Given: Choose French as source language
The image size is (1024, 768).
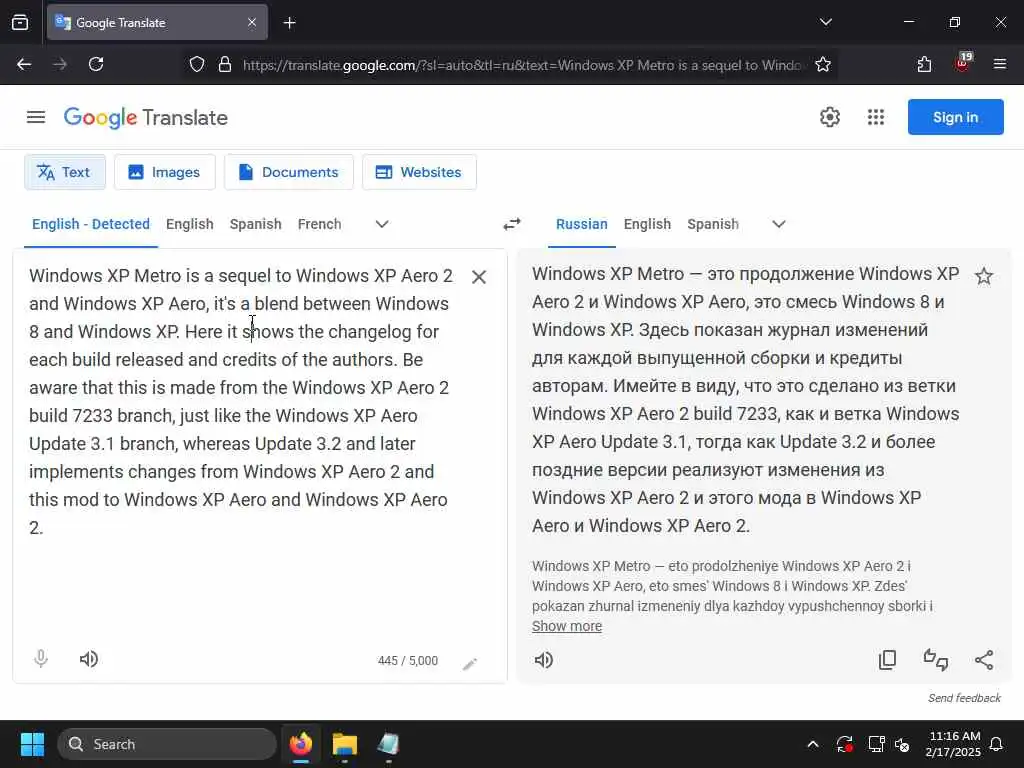Looking at the screenshot, I should coord(319,224).
